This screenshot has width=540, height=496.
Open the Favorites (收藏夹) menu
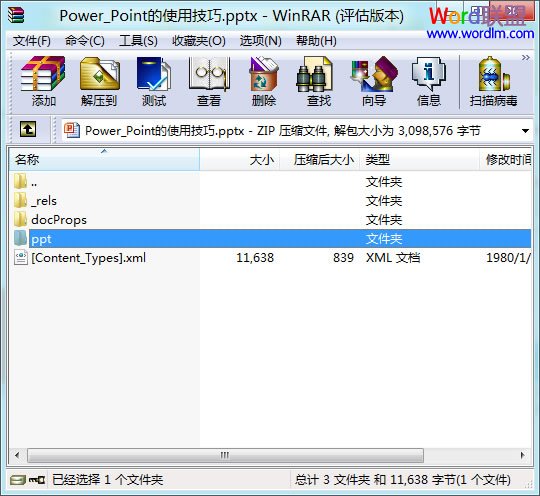coord(199,41)
